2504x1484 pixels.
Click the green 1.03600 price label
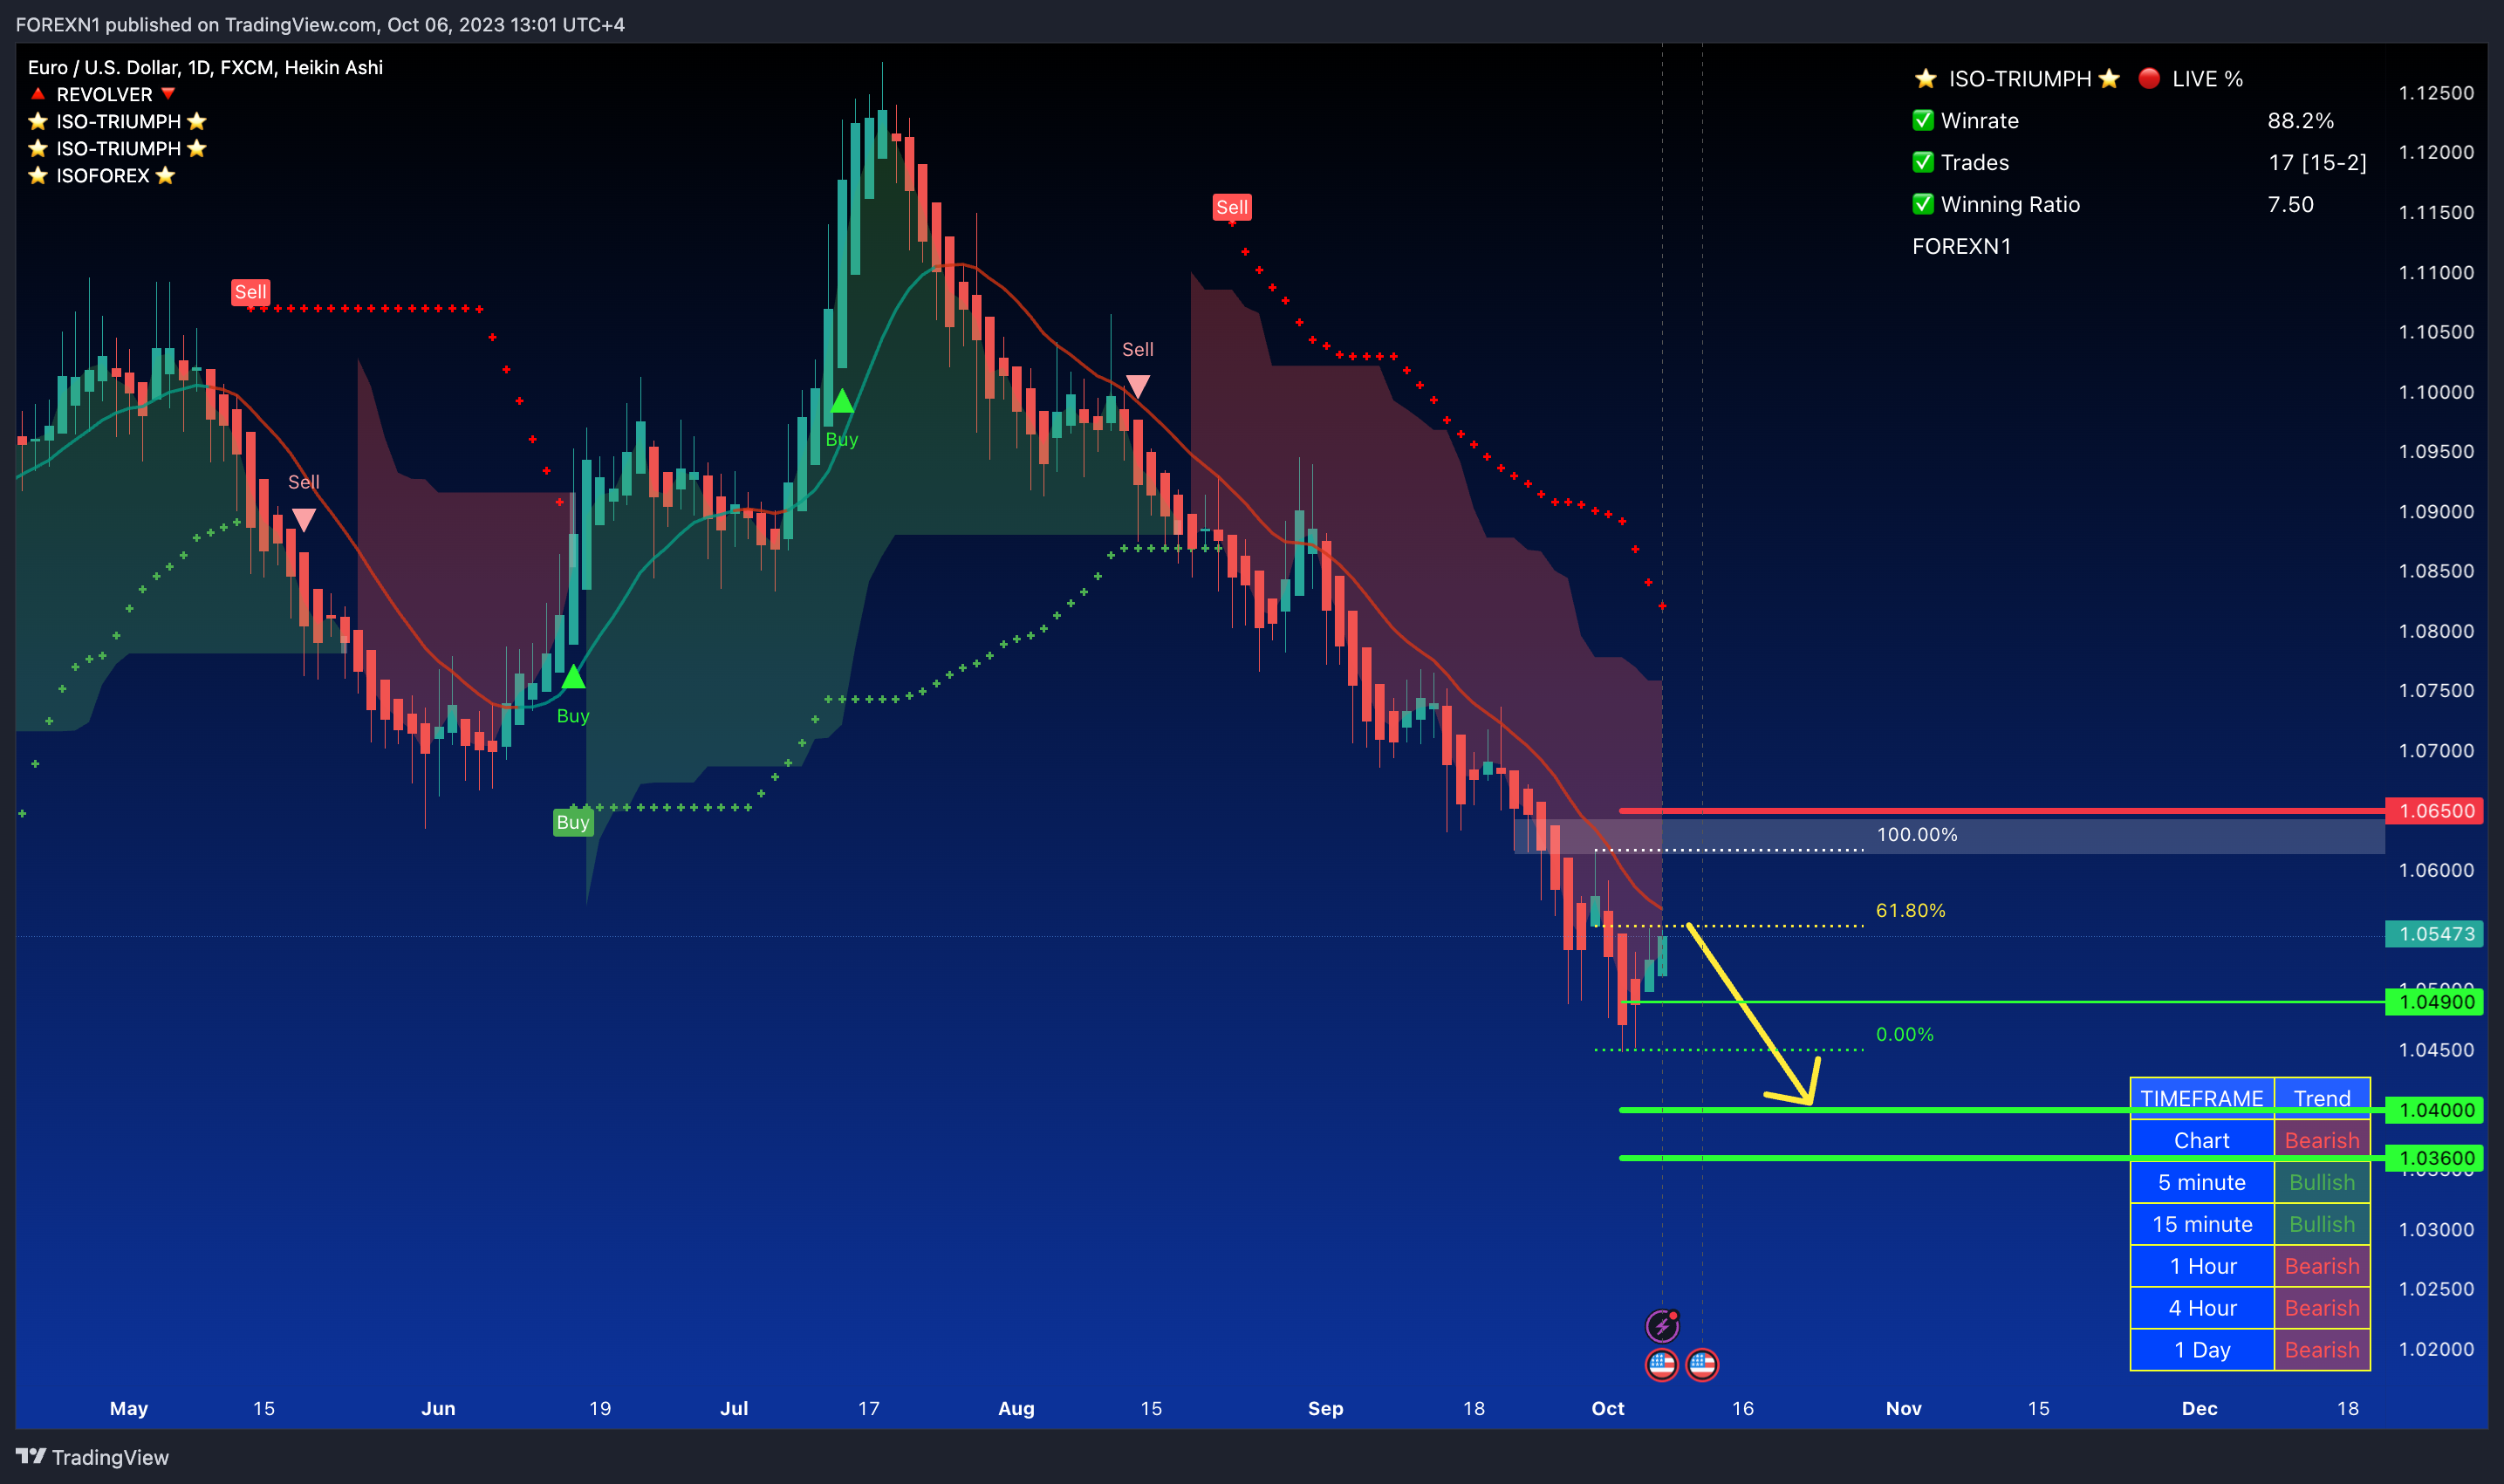click(x=2434, y=1158)
